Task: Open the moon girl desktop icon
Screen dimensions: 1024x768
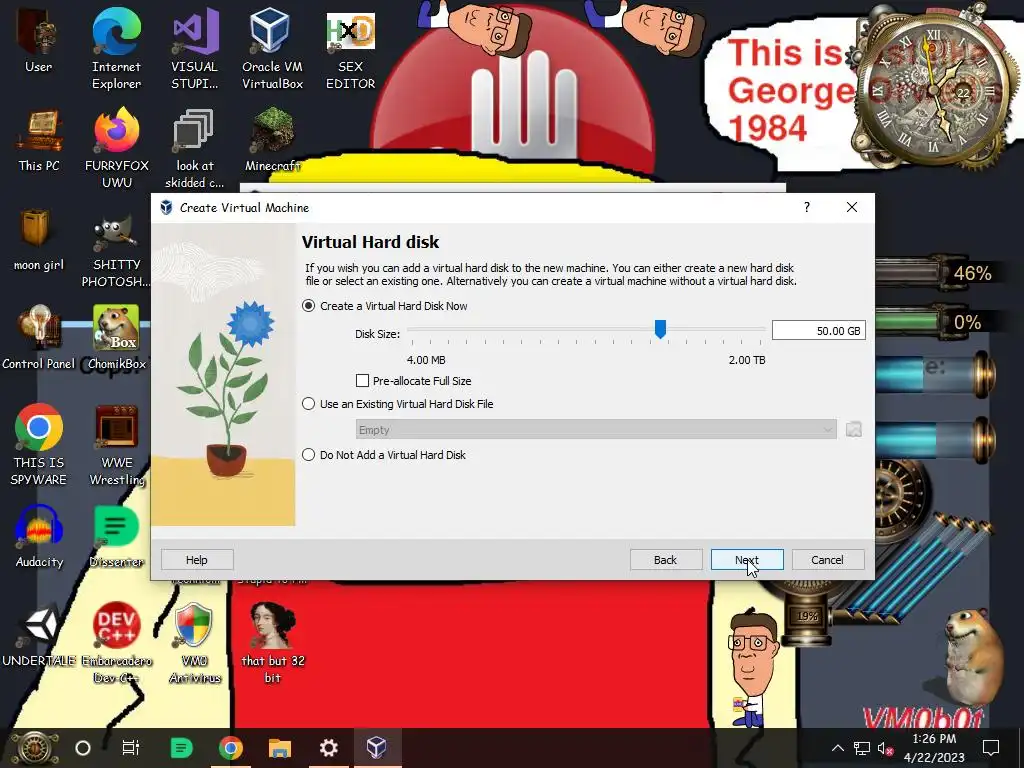Action: [39, 240]
